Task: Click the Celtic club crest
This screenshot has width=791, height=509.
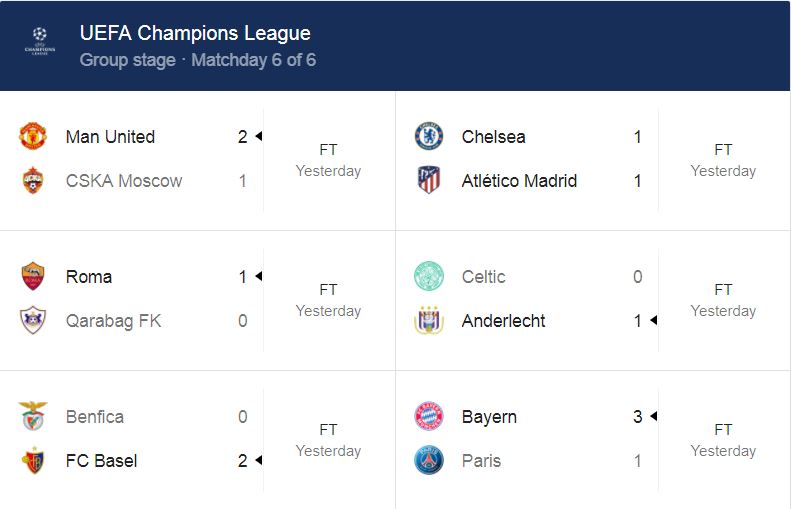Action: (x=429, y=277)
